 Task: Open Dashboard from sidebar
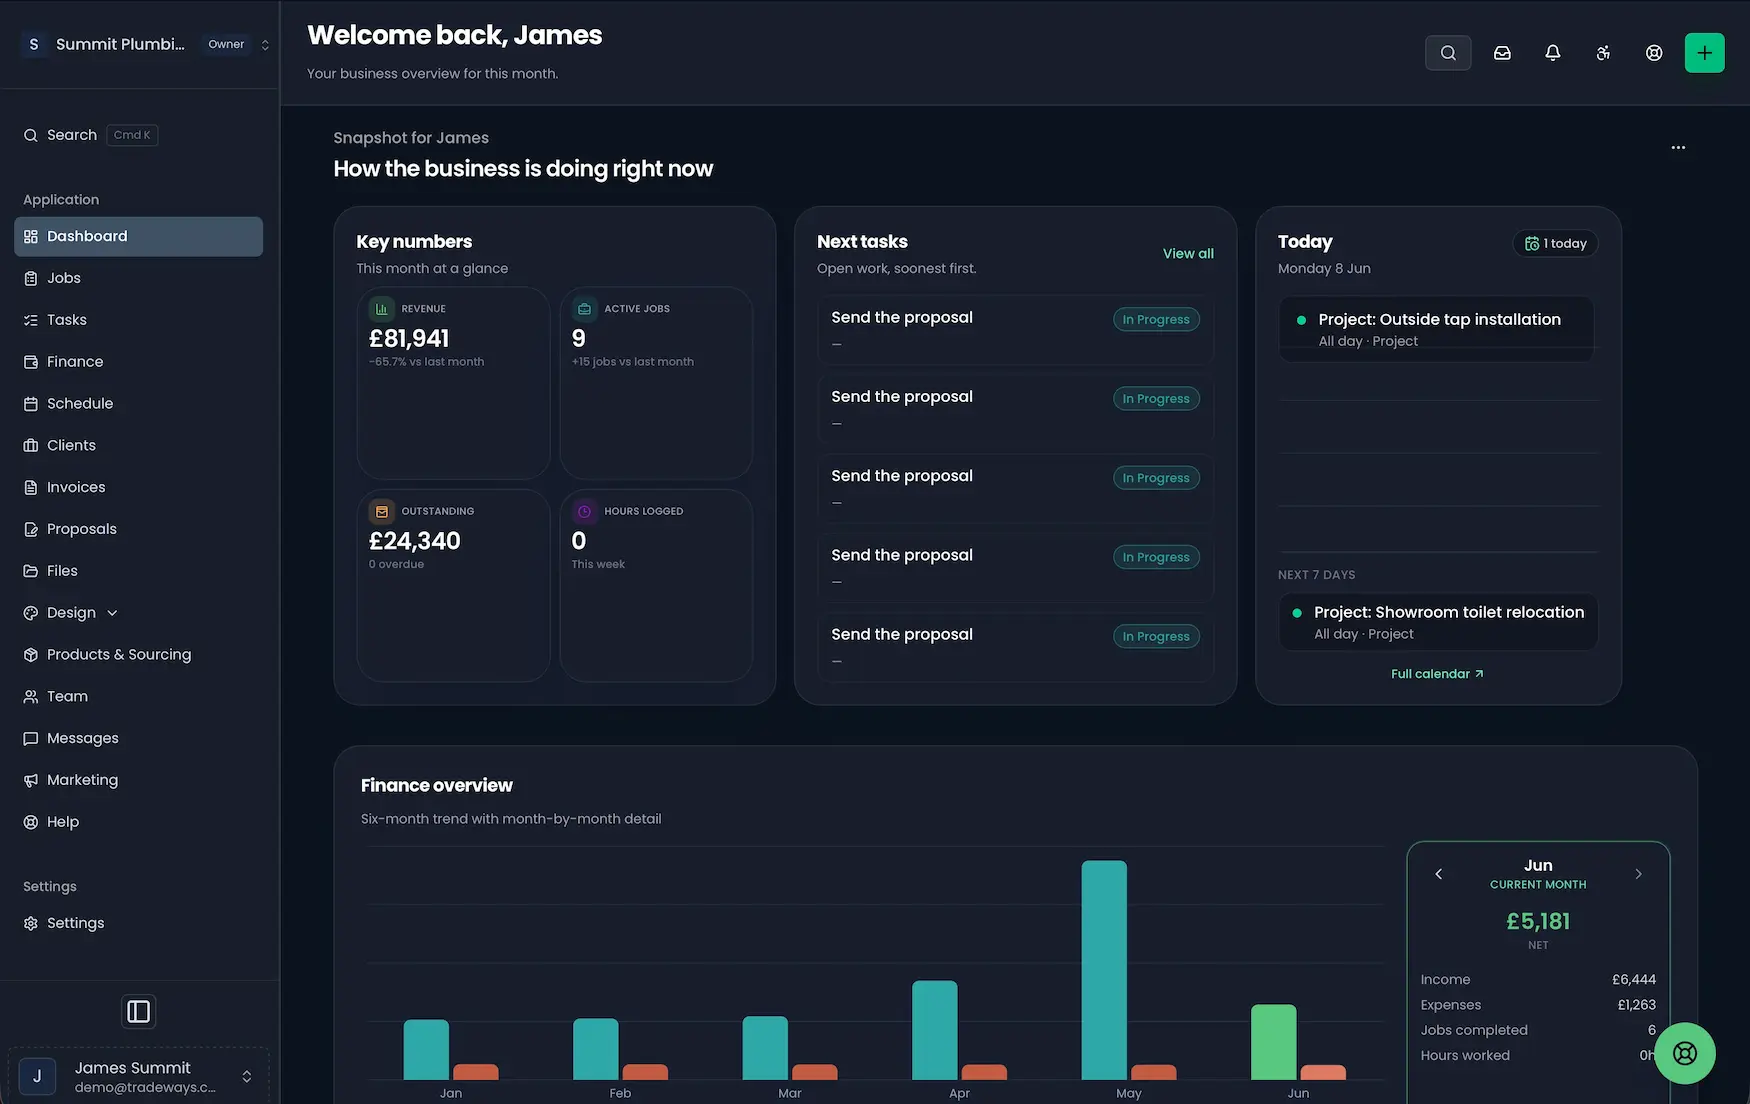tap(139, 236)
